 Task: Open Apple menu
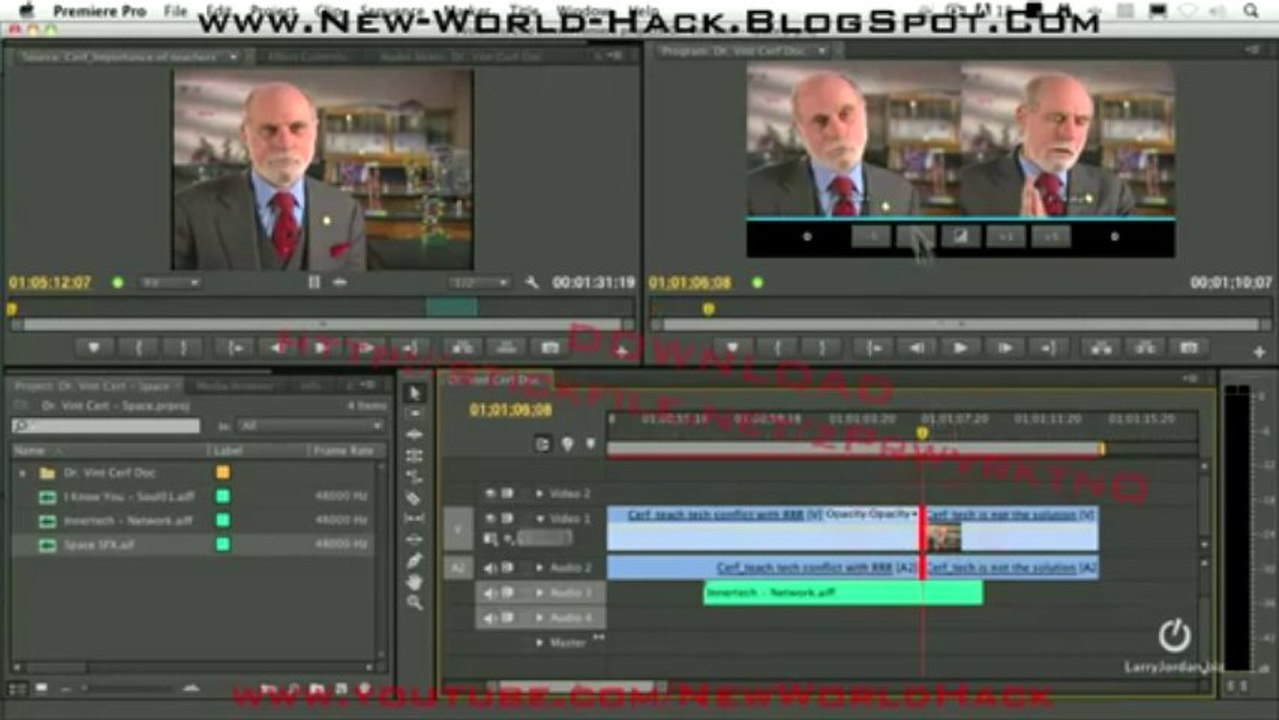28,10
